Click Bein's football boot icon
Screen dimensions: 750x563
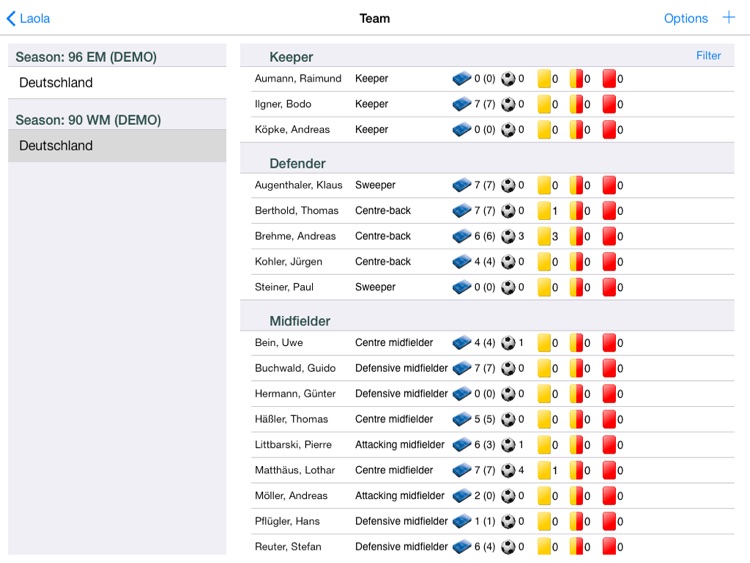462,343
